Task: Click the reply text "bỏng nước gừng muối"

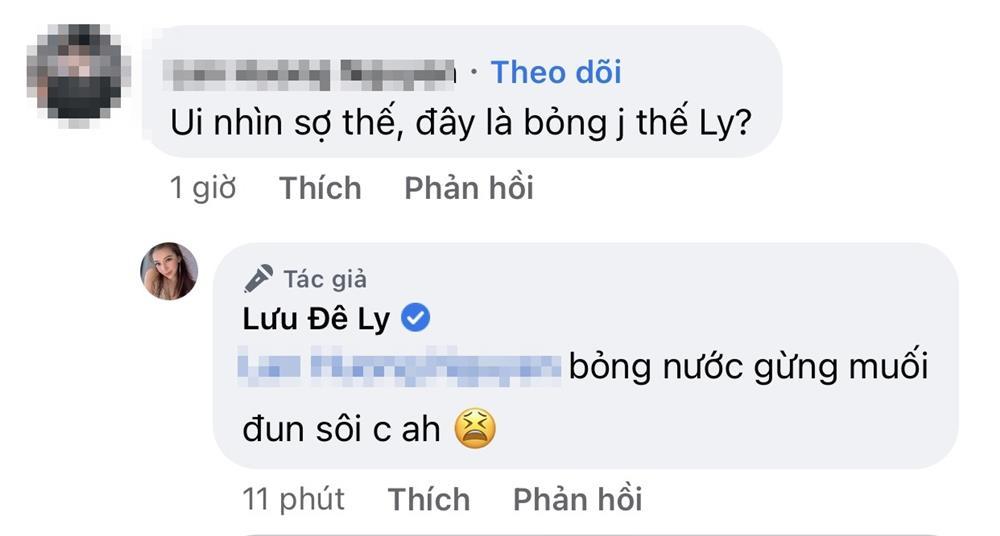Action: (748, 368)
